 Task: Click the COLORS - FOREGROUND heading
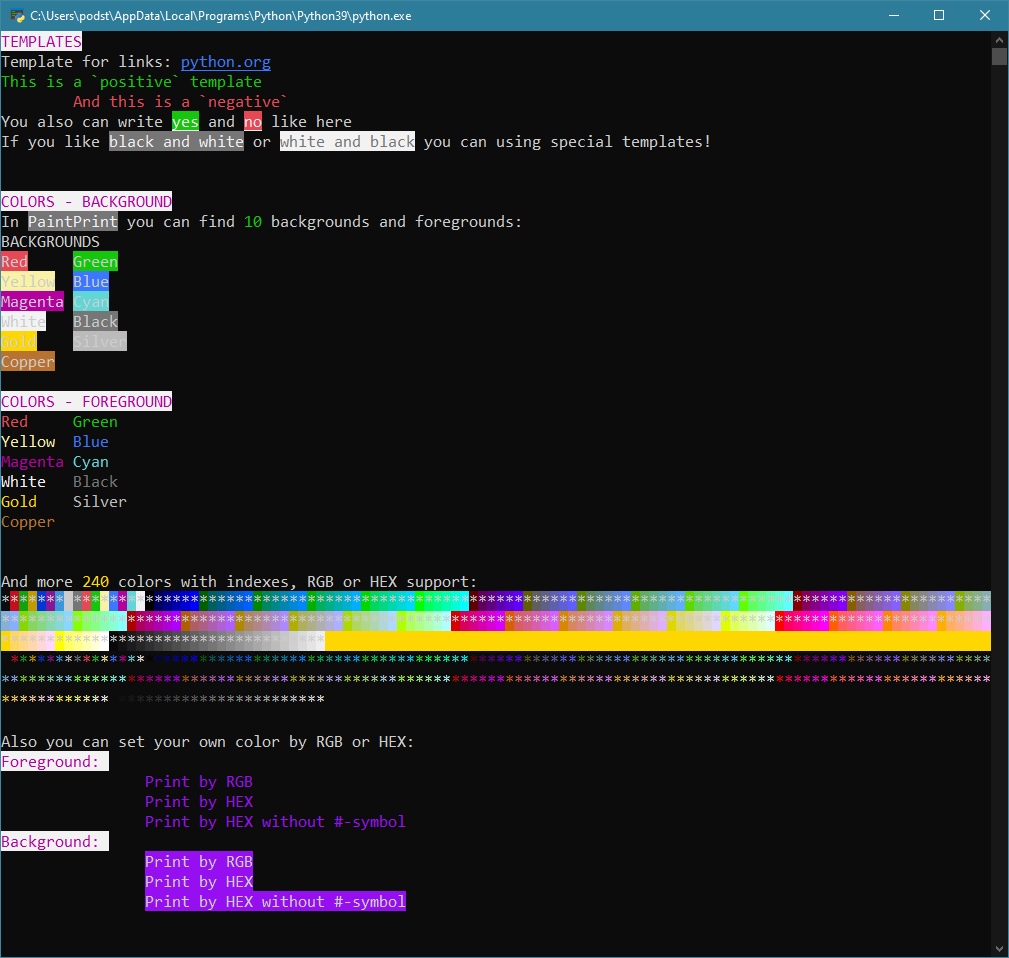86,402
